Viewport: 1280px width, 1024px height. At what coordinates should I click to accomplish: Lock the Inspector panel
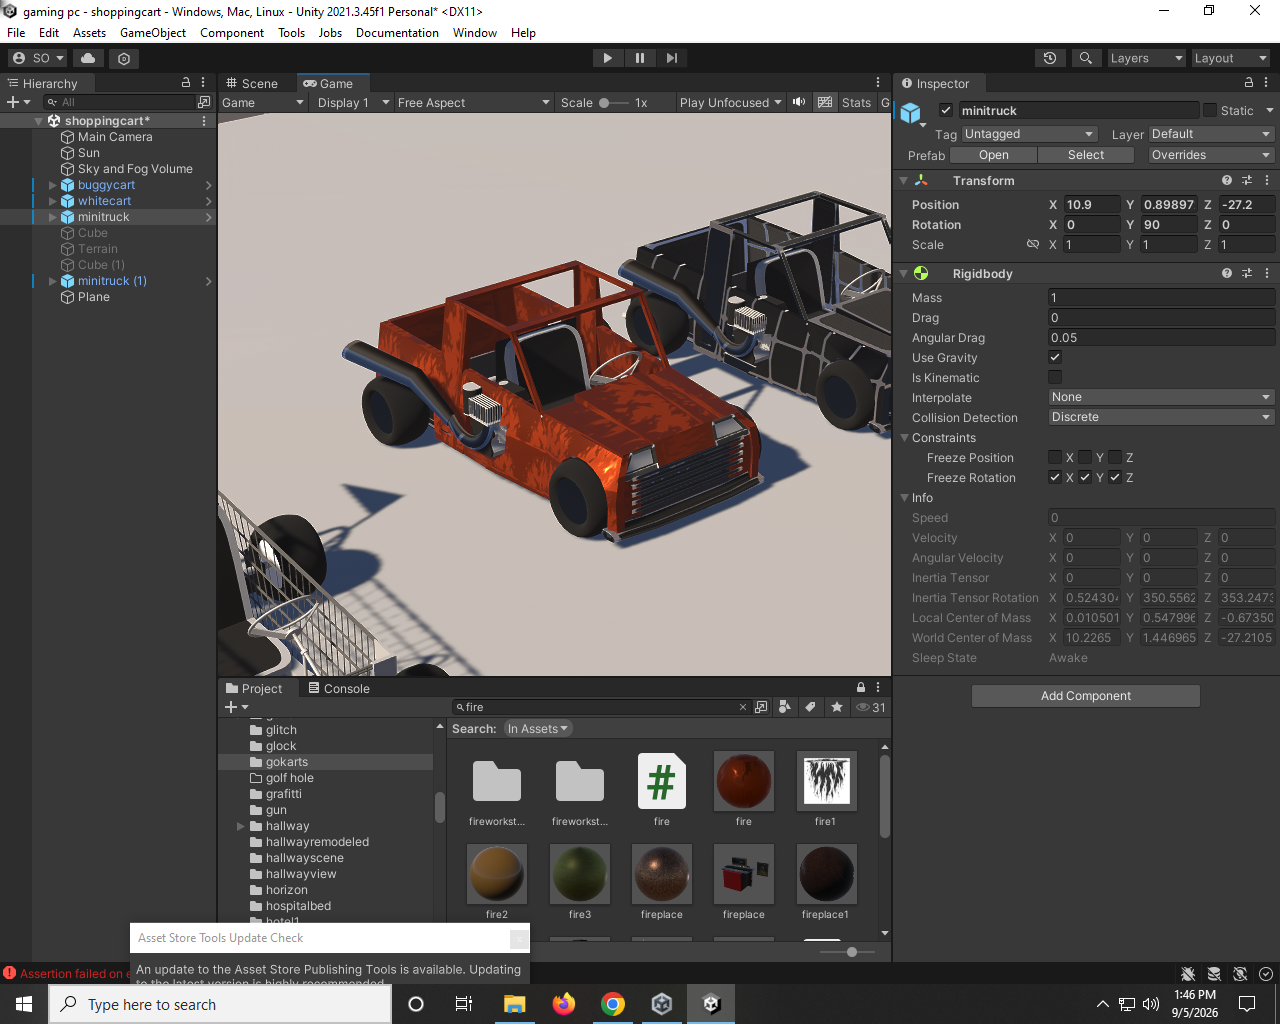point(1248,83)
